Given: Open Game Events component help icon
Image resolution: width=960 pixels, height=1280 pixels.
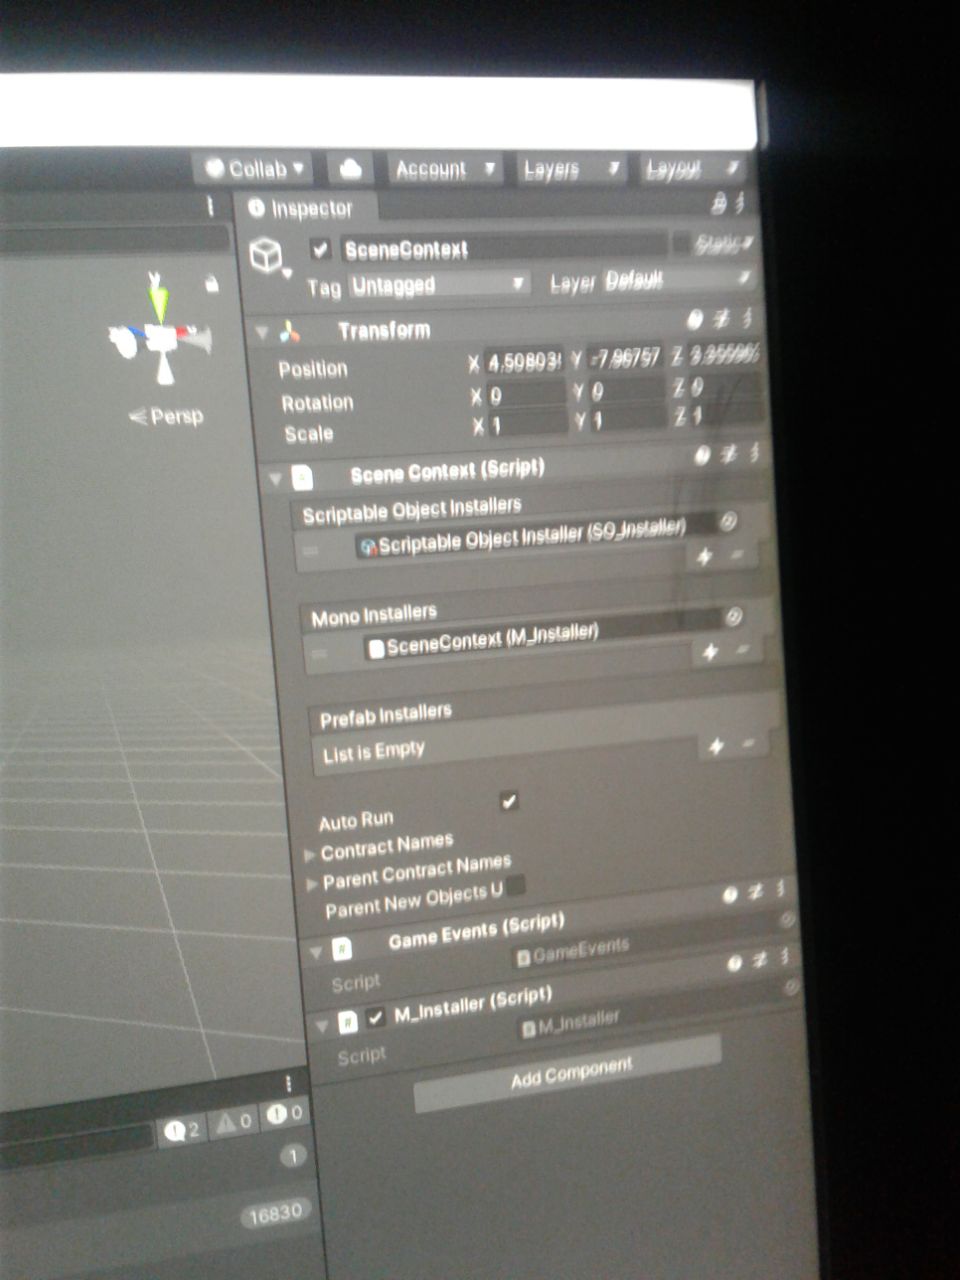Looking at the screenshot, I should [730, 894].
